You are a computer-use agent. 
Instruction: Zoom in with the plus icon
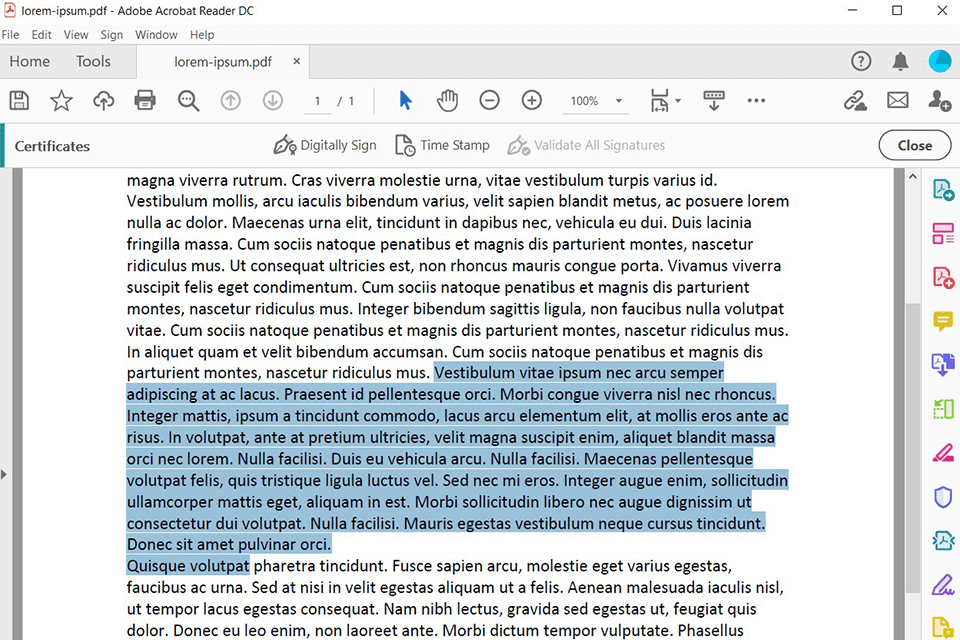(531, 100)
